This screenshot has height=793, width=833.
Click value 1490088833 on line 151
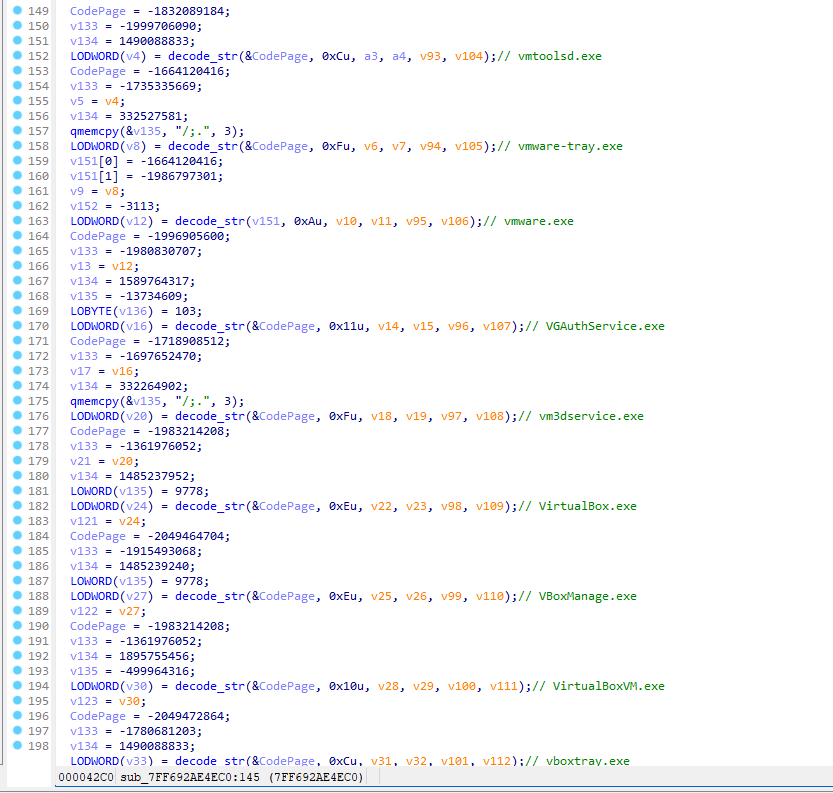click(x=154, y=41)
